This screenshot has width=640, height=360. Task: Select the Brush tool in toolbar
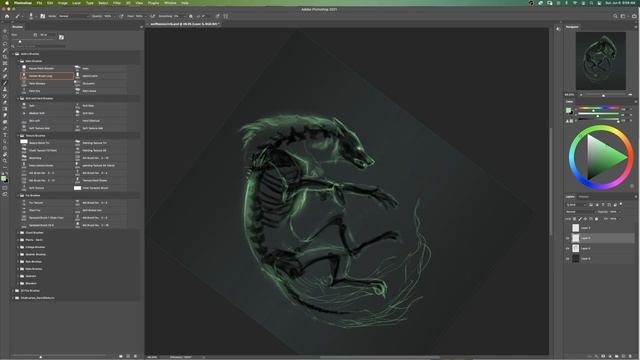coord(5,83)
